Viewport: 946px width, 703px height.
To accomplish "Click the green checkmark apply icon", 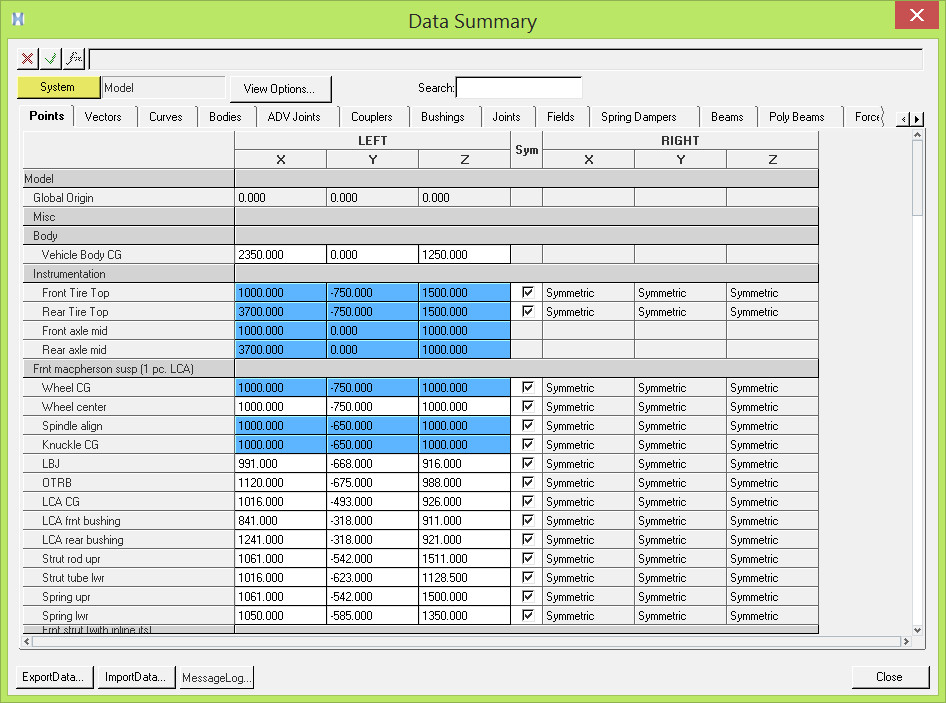I will point(50,58).
